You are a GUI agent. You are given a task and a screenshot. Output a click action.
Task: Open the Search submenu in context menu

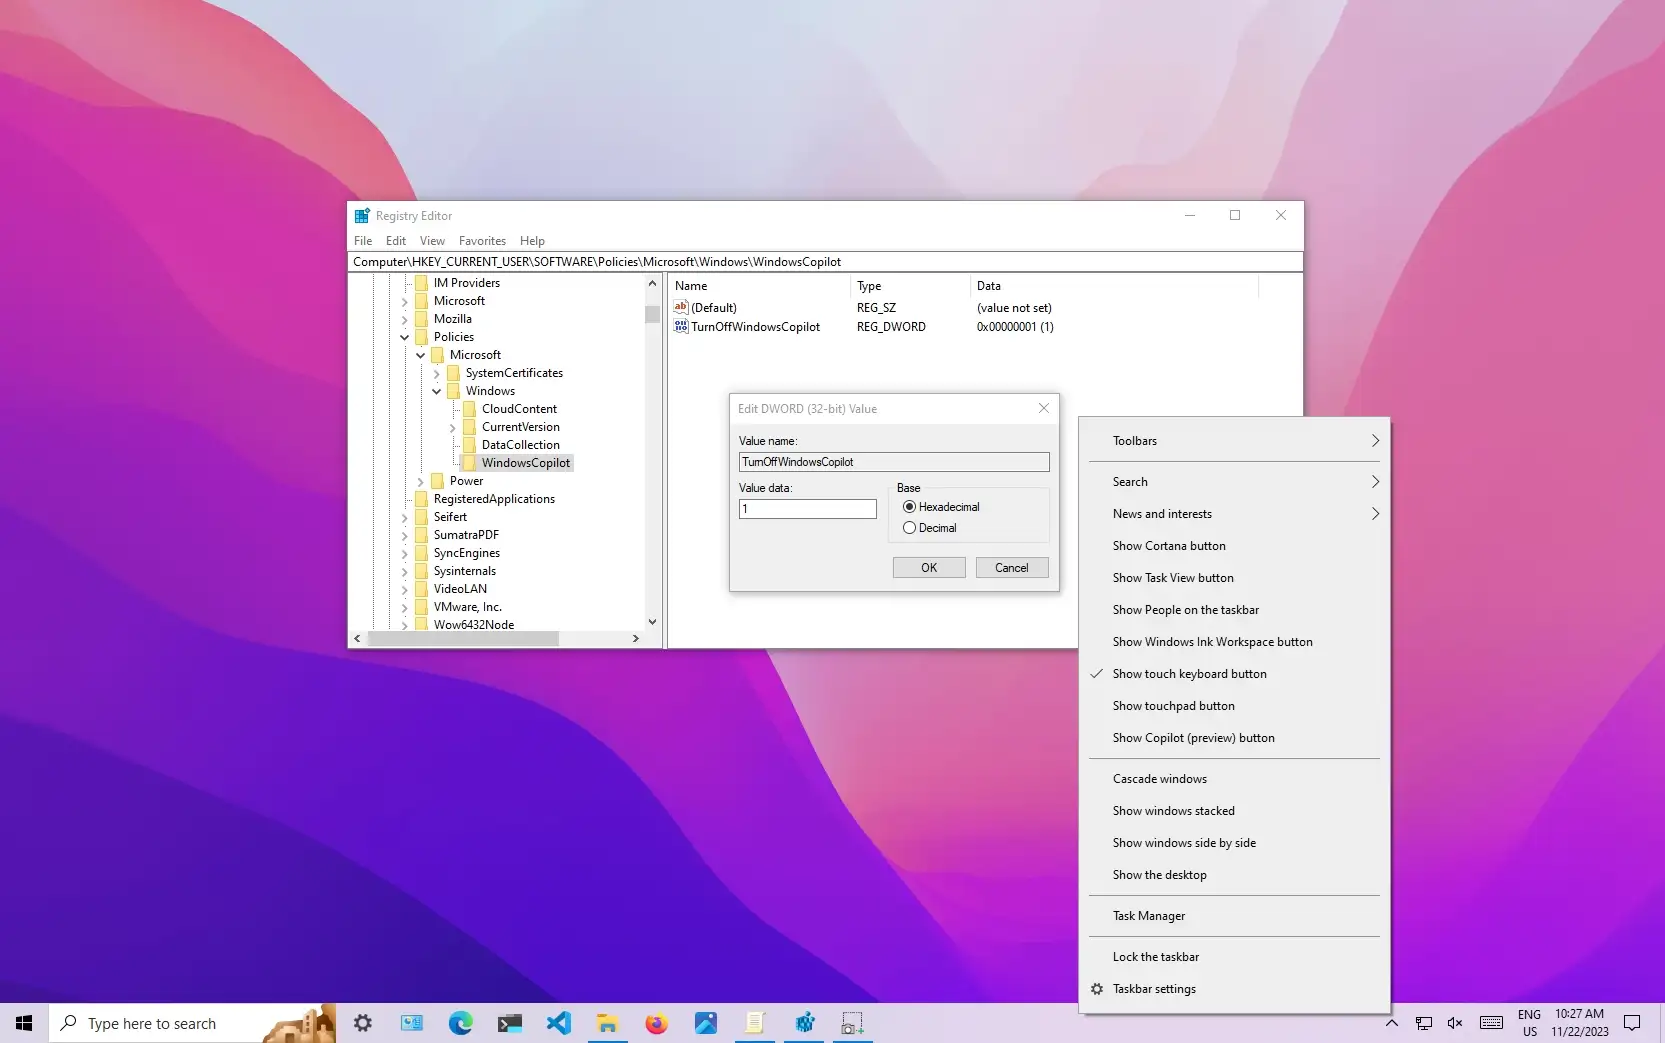[1234, 482]
